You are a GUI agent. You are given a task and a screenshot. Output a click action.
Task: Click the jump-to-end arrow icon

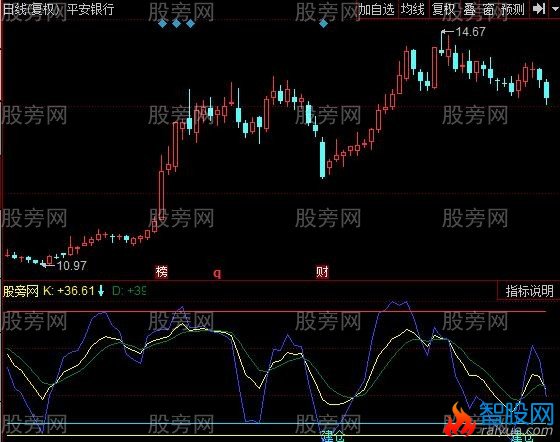pyautogui.click(x=539, y=9)
